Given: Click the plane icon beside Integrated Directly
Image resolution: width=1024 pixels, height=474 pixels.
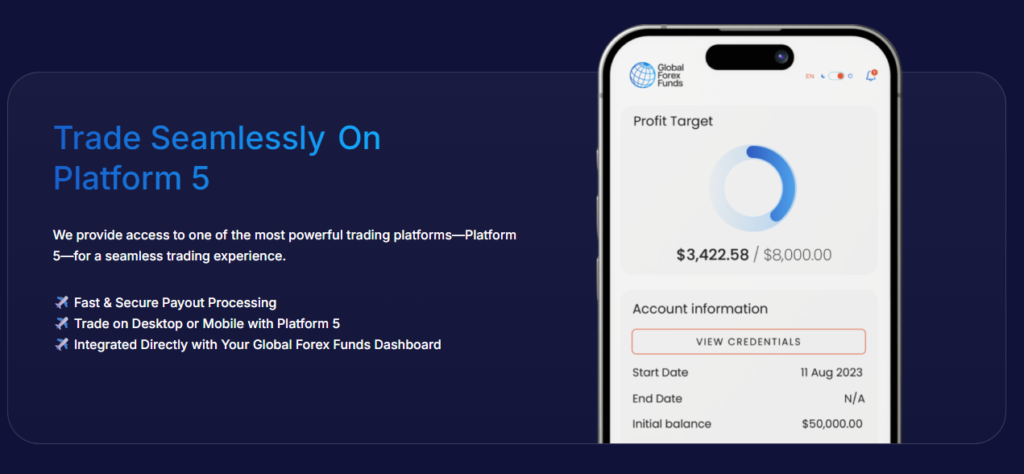Looking at the screenshot, I should [61, 344].
